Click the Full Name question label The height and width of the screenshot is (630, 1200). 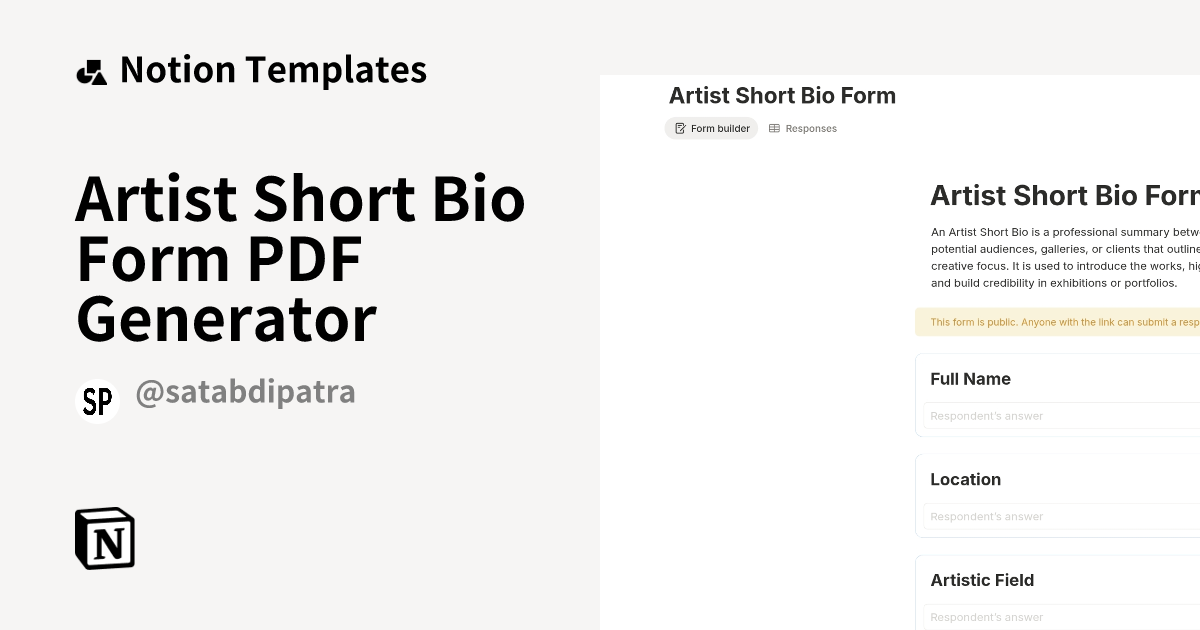(970, 378)
